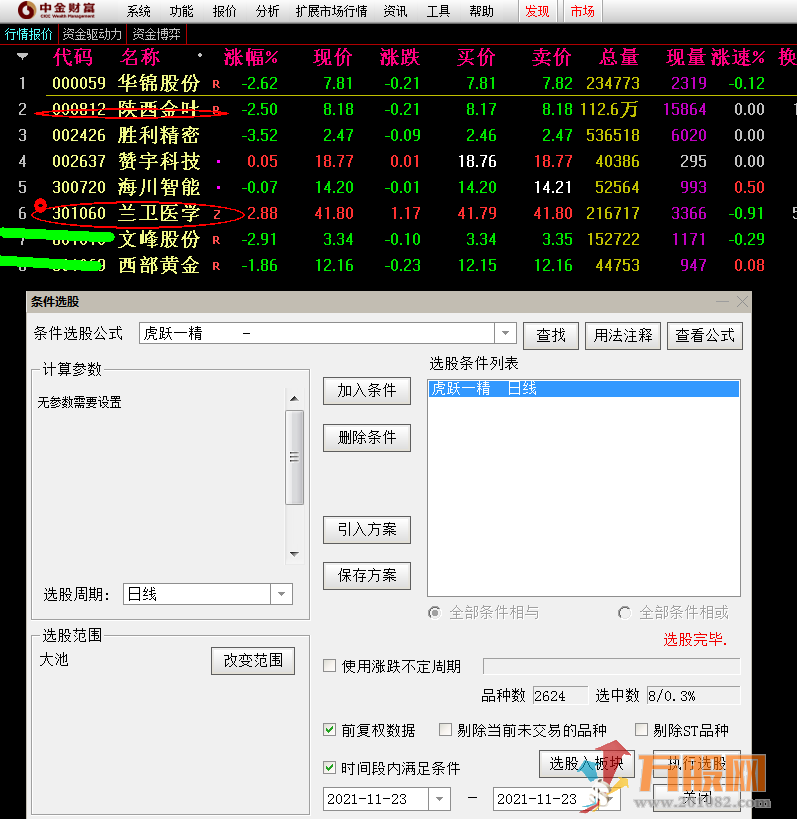Sort by 涨幅% column header
Screen dimensions: 797x819
click(251, 57)
